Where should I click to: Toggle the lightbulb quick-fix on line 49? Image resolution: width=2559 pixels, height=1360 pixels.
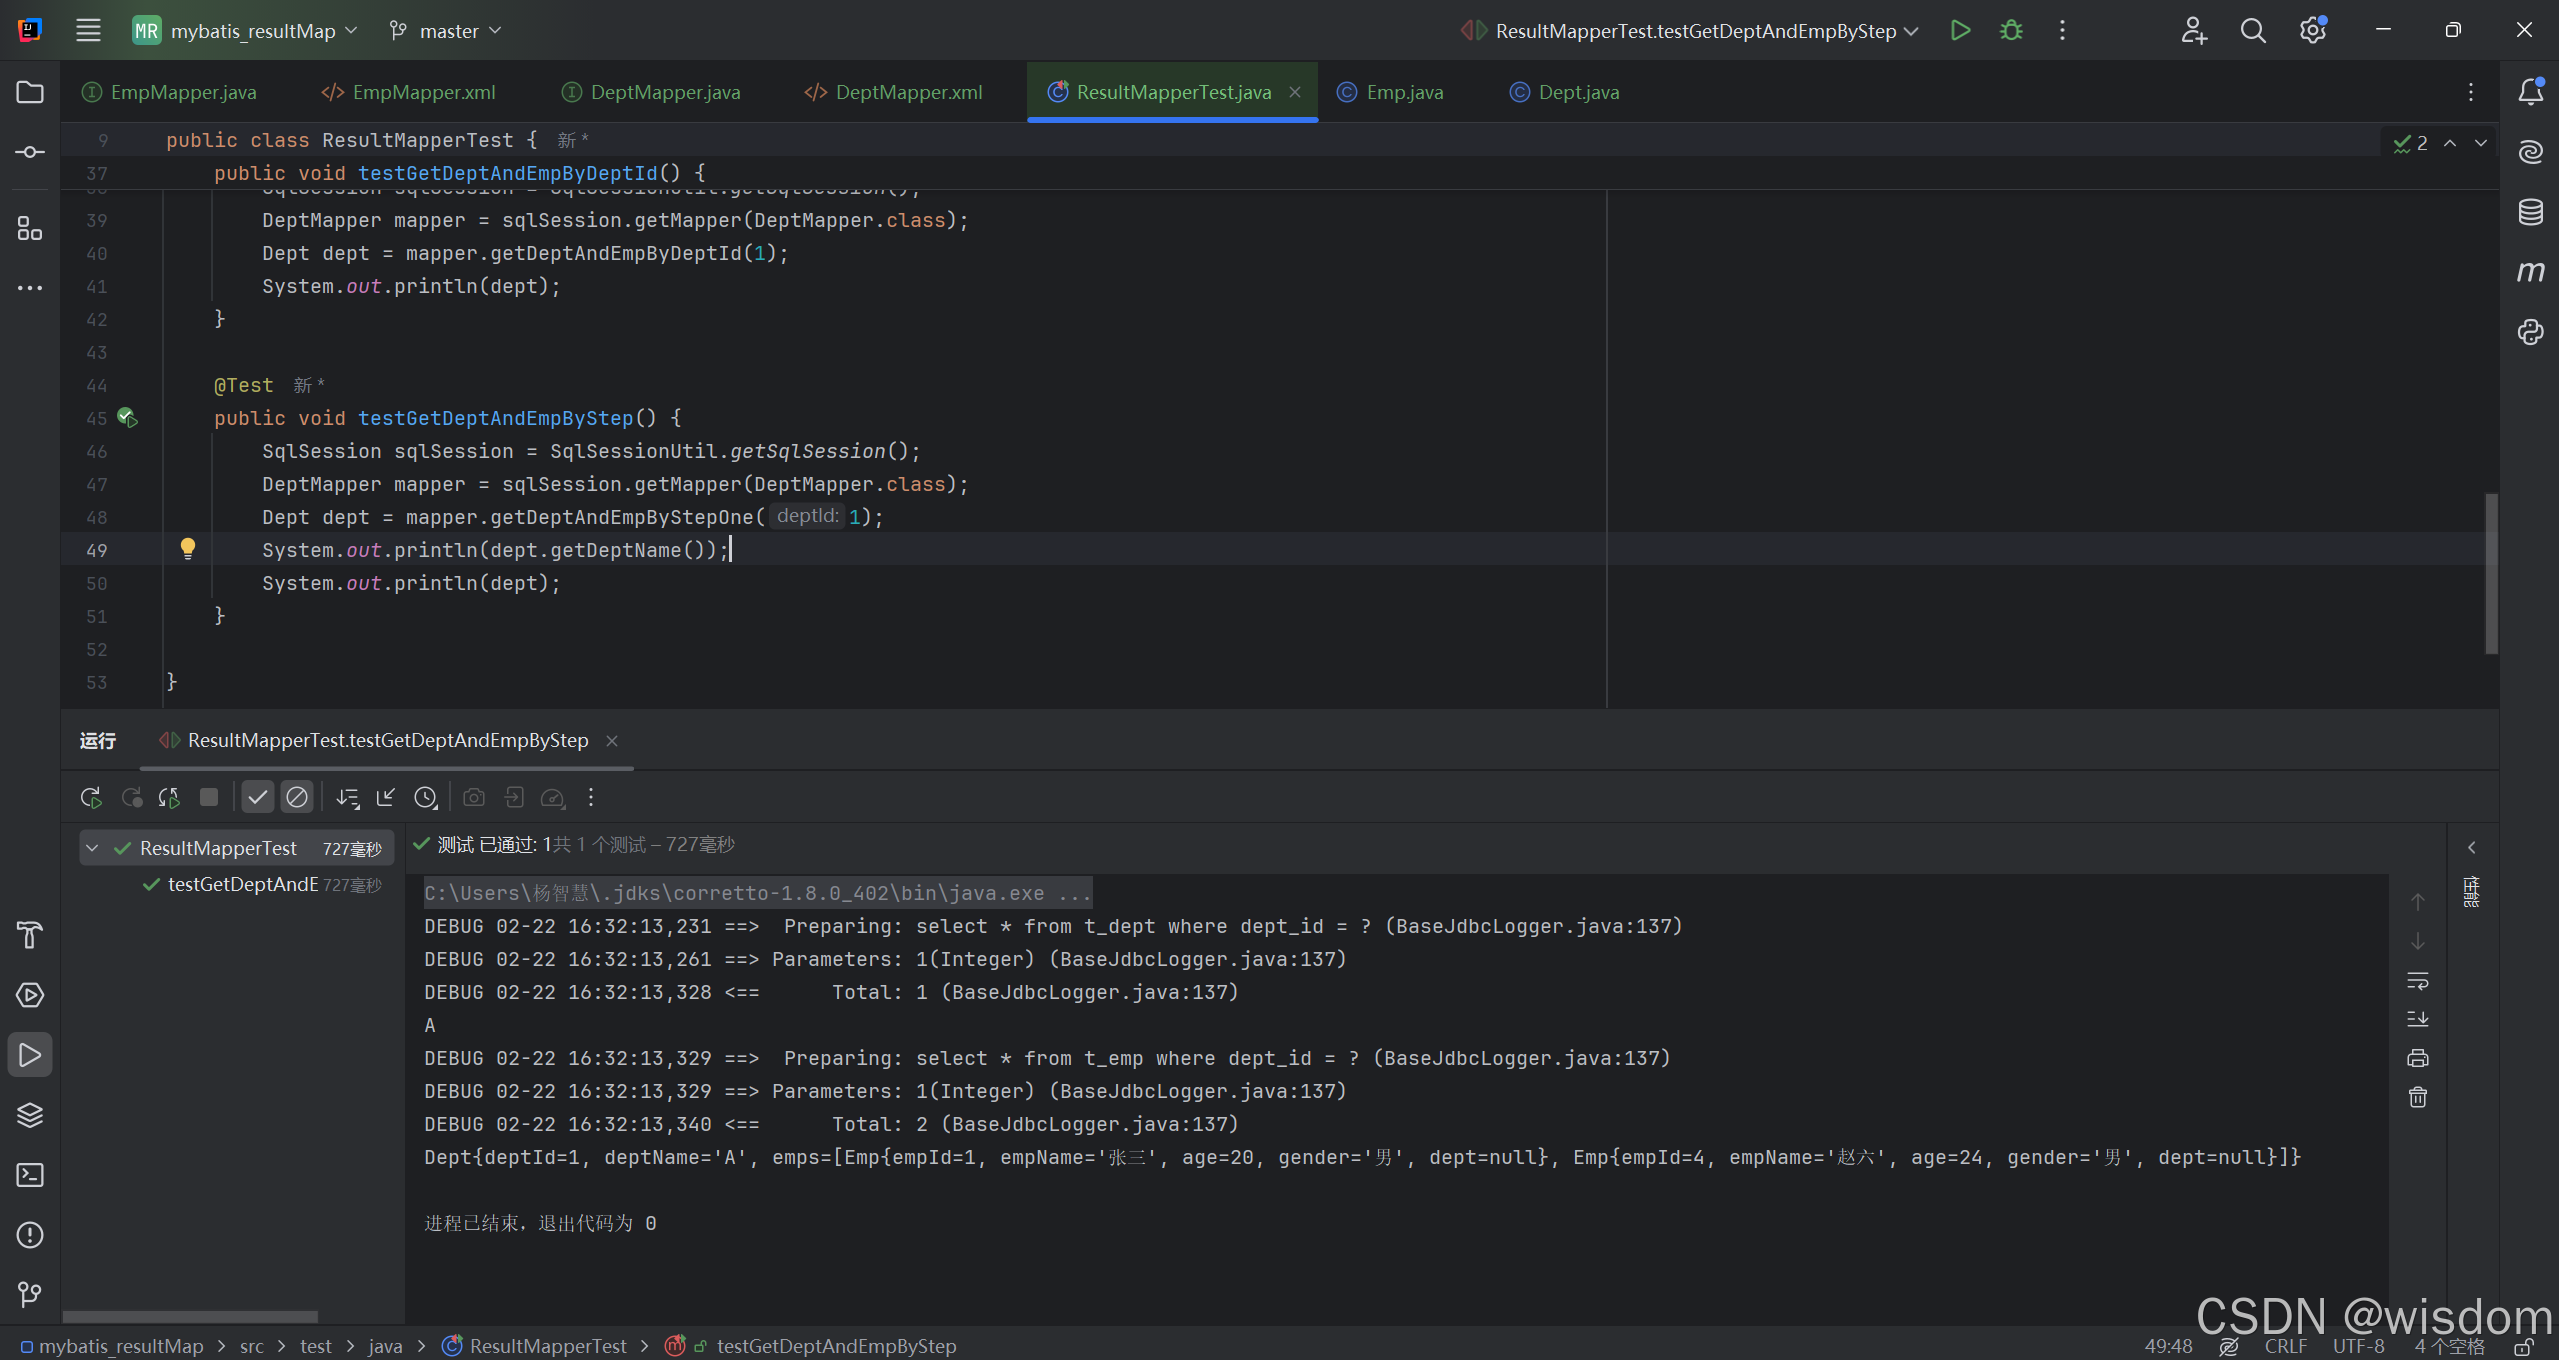point(188,548)
